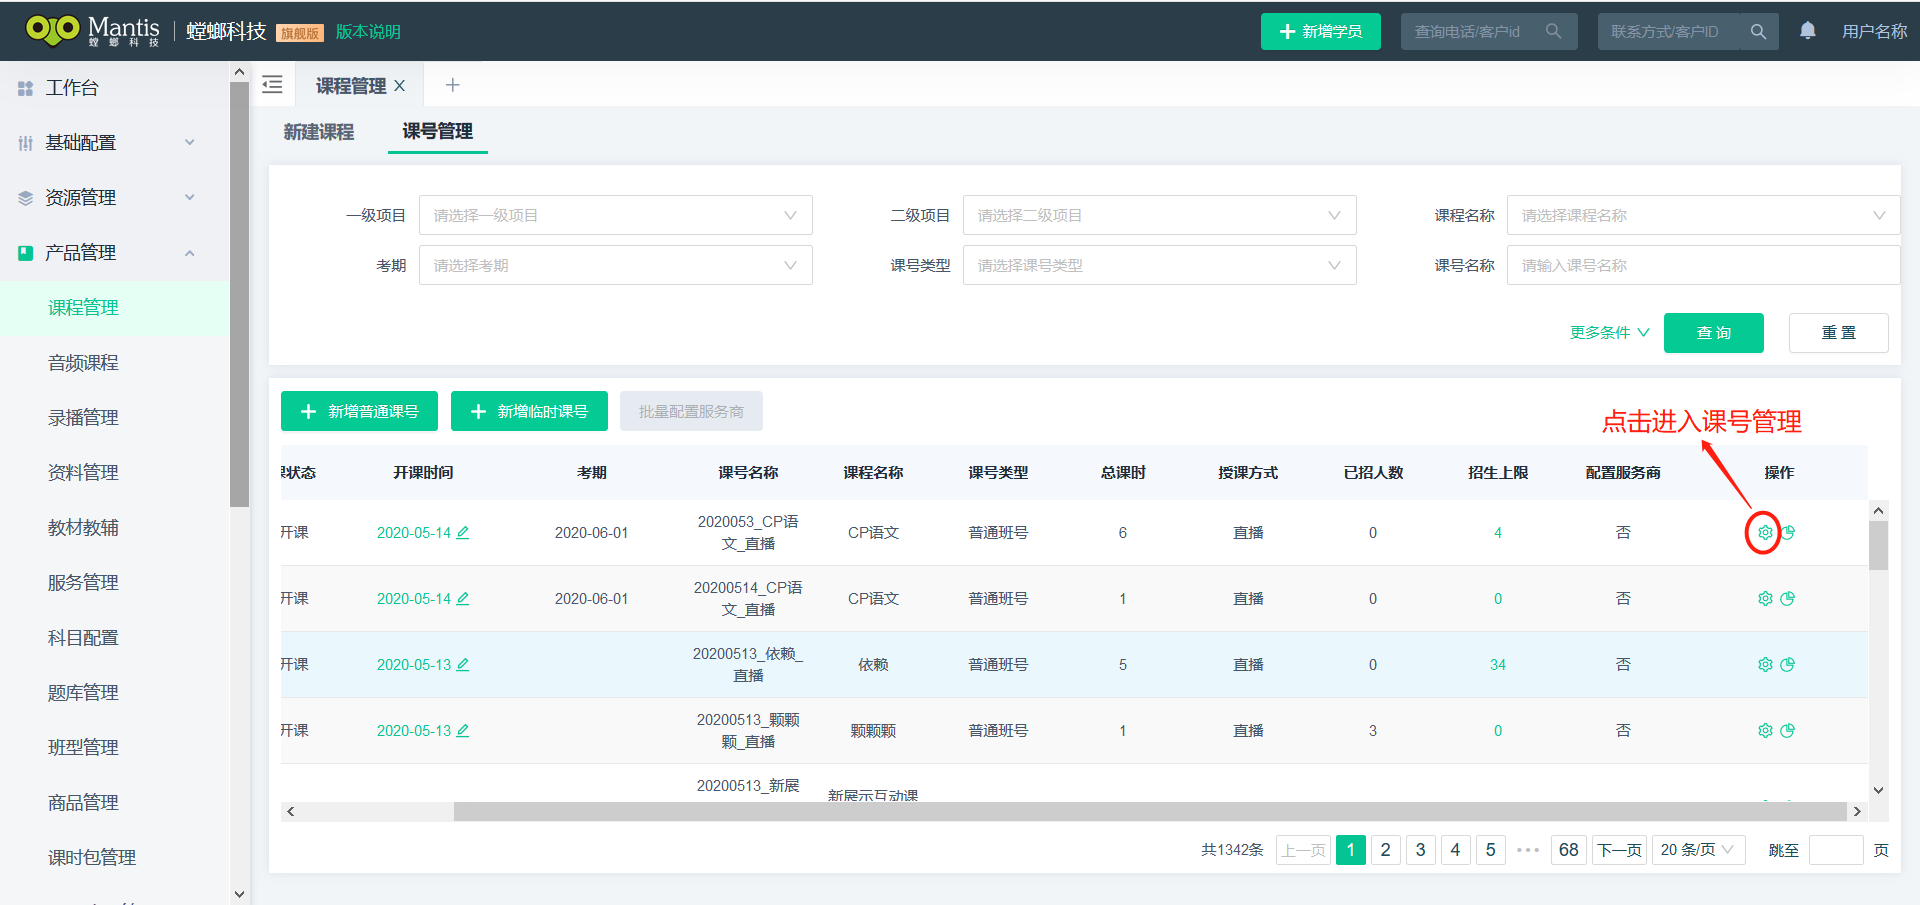Click table horizontal scrollbar
Image resolution: width=1920 pixels, height=905 pixels.
(x=1149, y=811)
